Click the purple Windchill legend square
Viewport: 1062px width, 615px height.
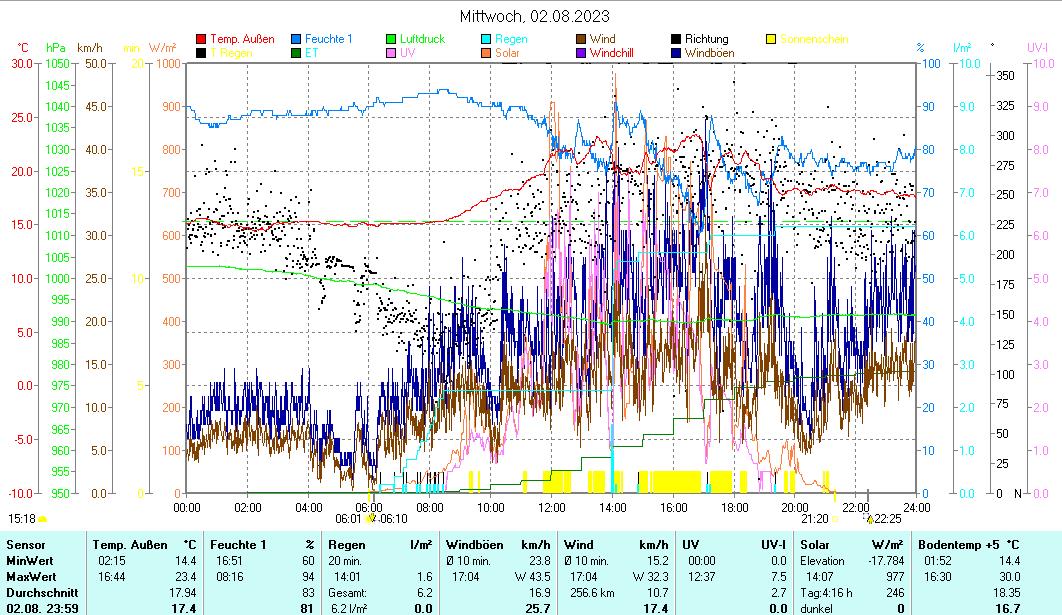pyautogui.click(x=581, y=53)
